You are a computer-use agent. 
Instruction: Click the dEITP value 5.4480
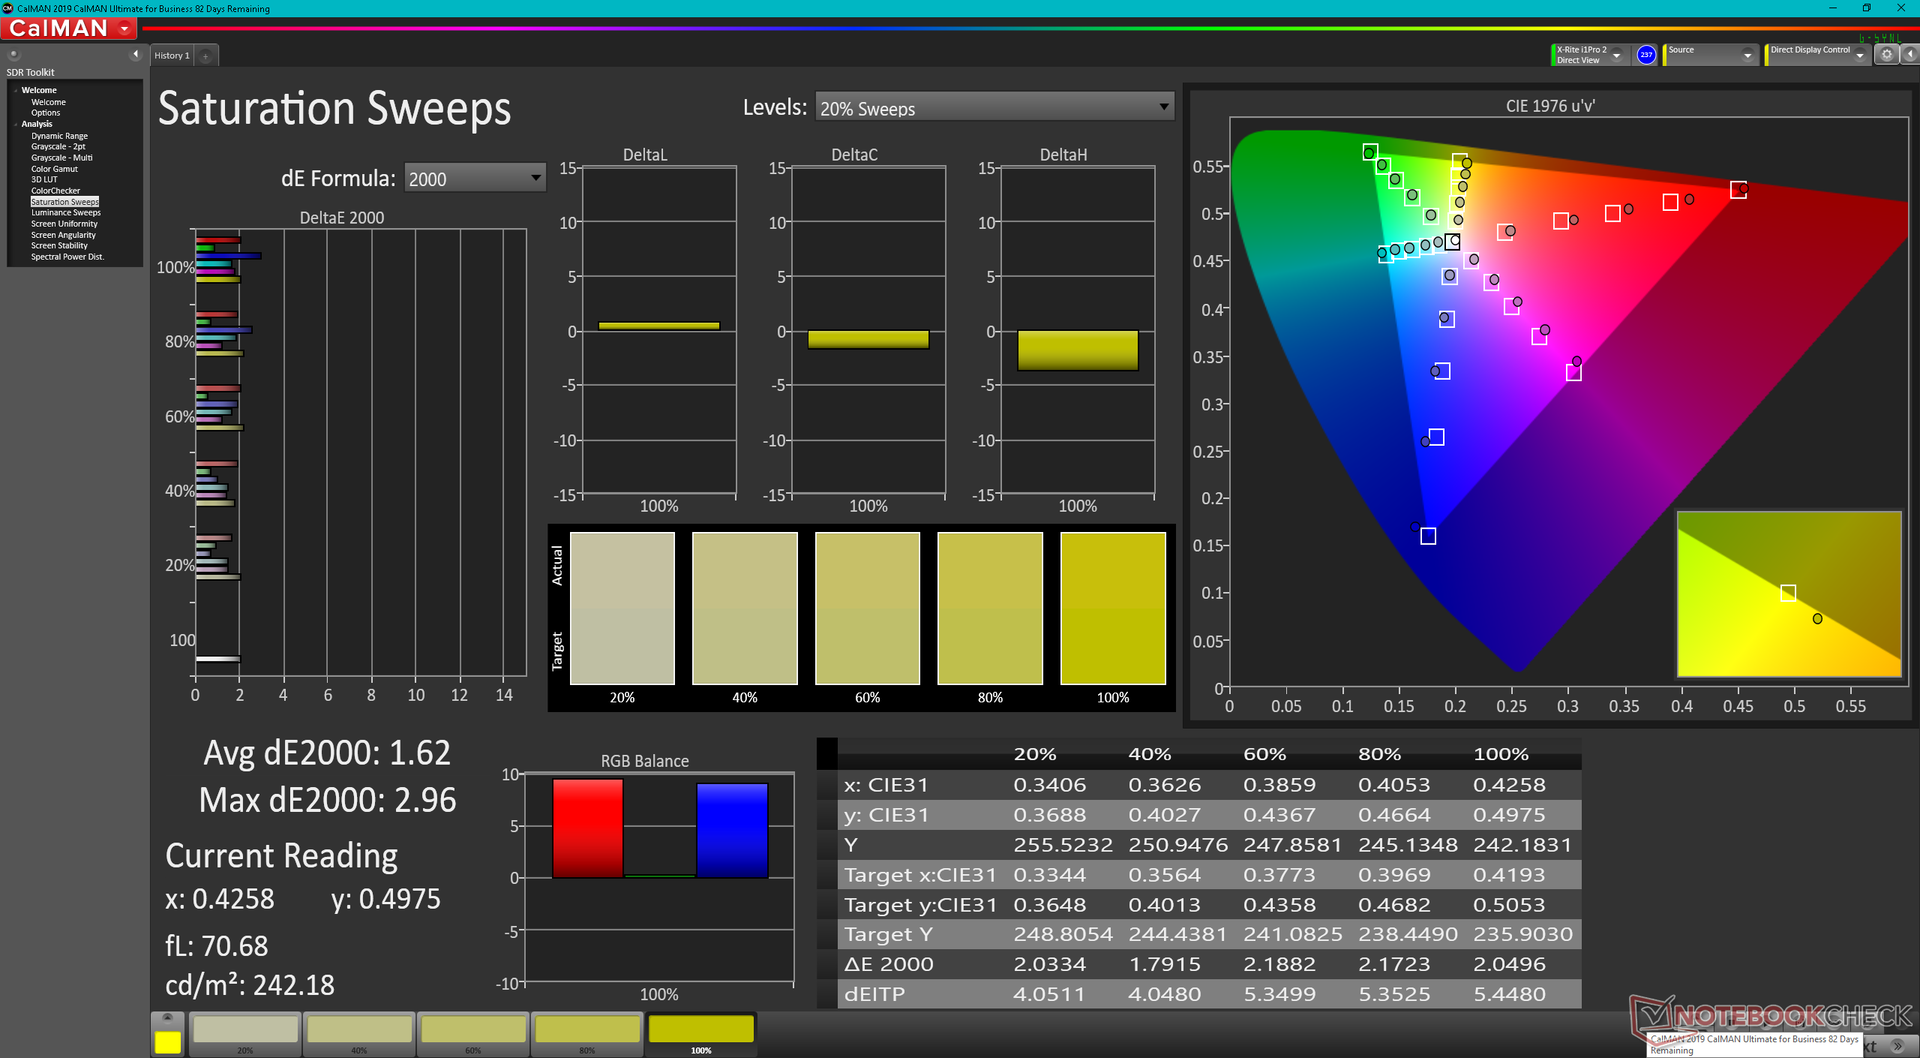(x=1509, y=995)
